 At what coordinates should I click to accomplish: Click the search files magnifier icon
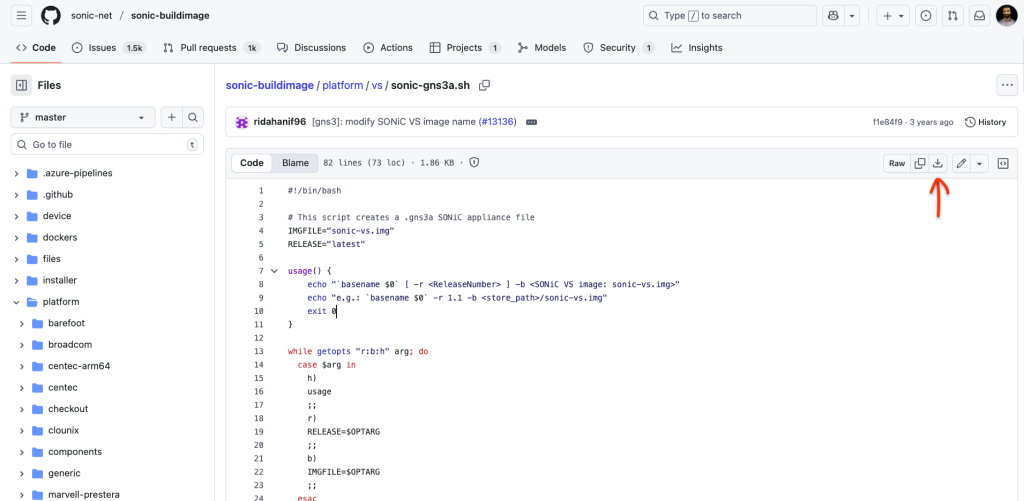tap(194, 117)
